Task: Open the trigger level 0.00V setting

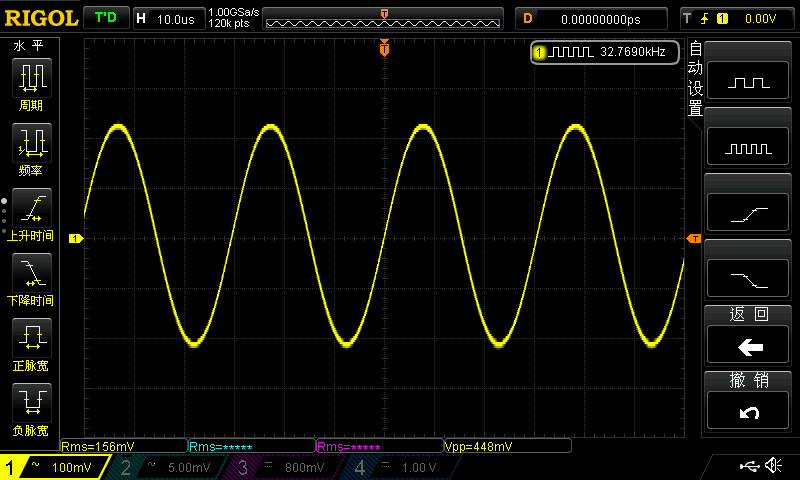Action: [x=738, y=18]
